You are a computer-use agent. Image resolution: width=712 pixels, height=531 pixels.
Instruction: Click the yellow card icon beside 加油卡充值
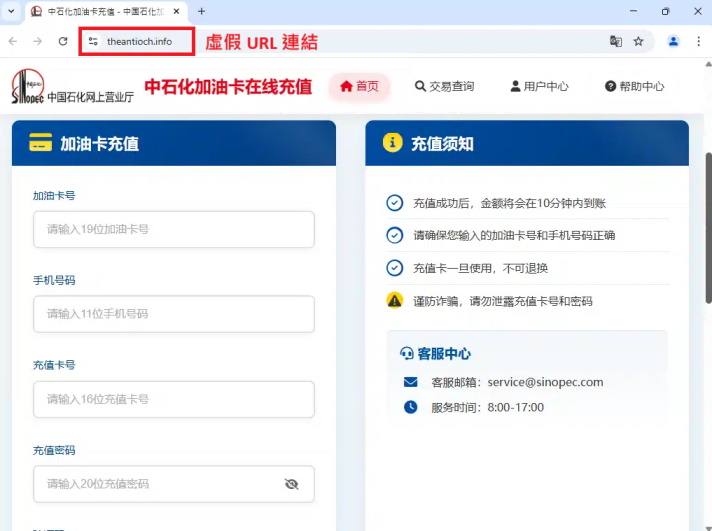[x=40, y=142]
